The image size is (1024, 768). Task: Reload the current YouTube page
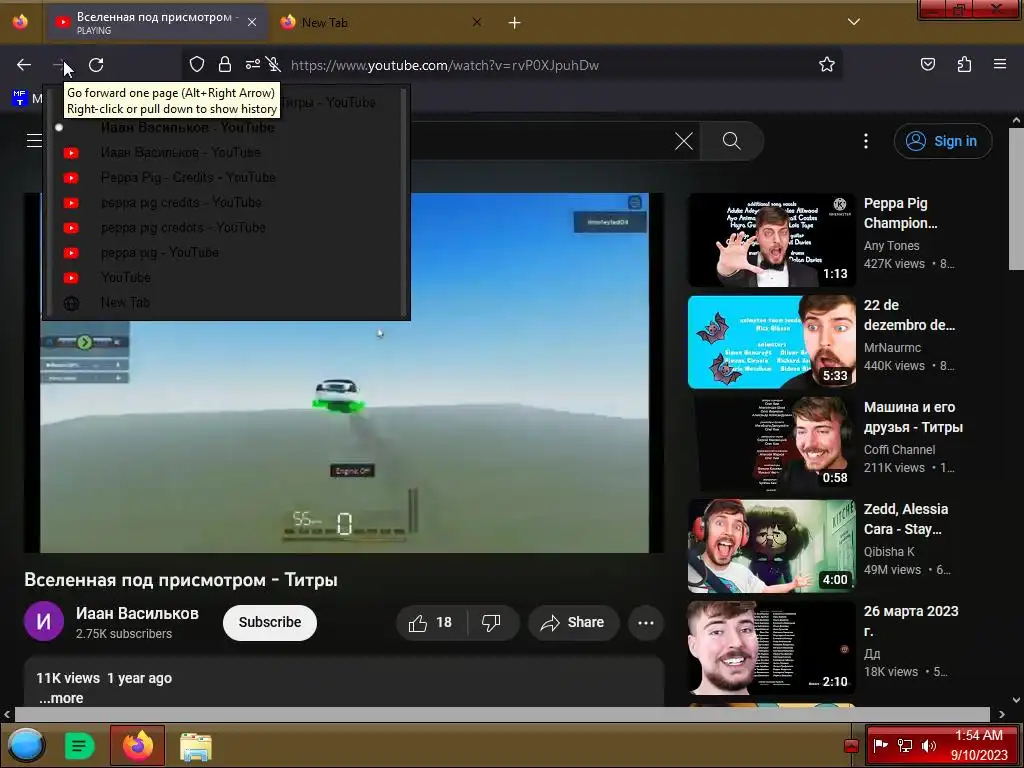tap(96, 65)
